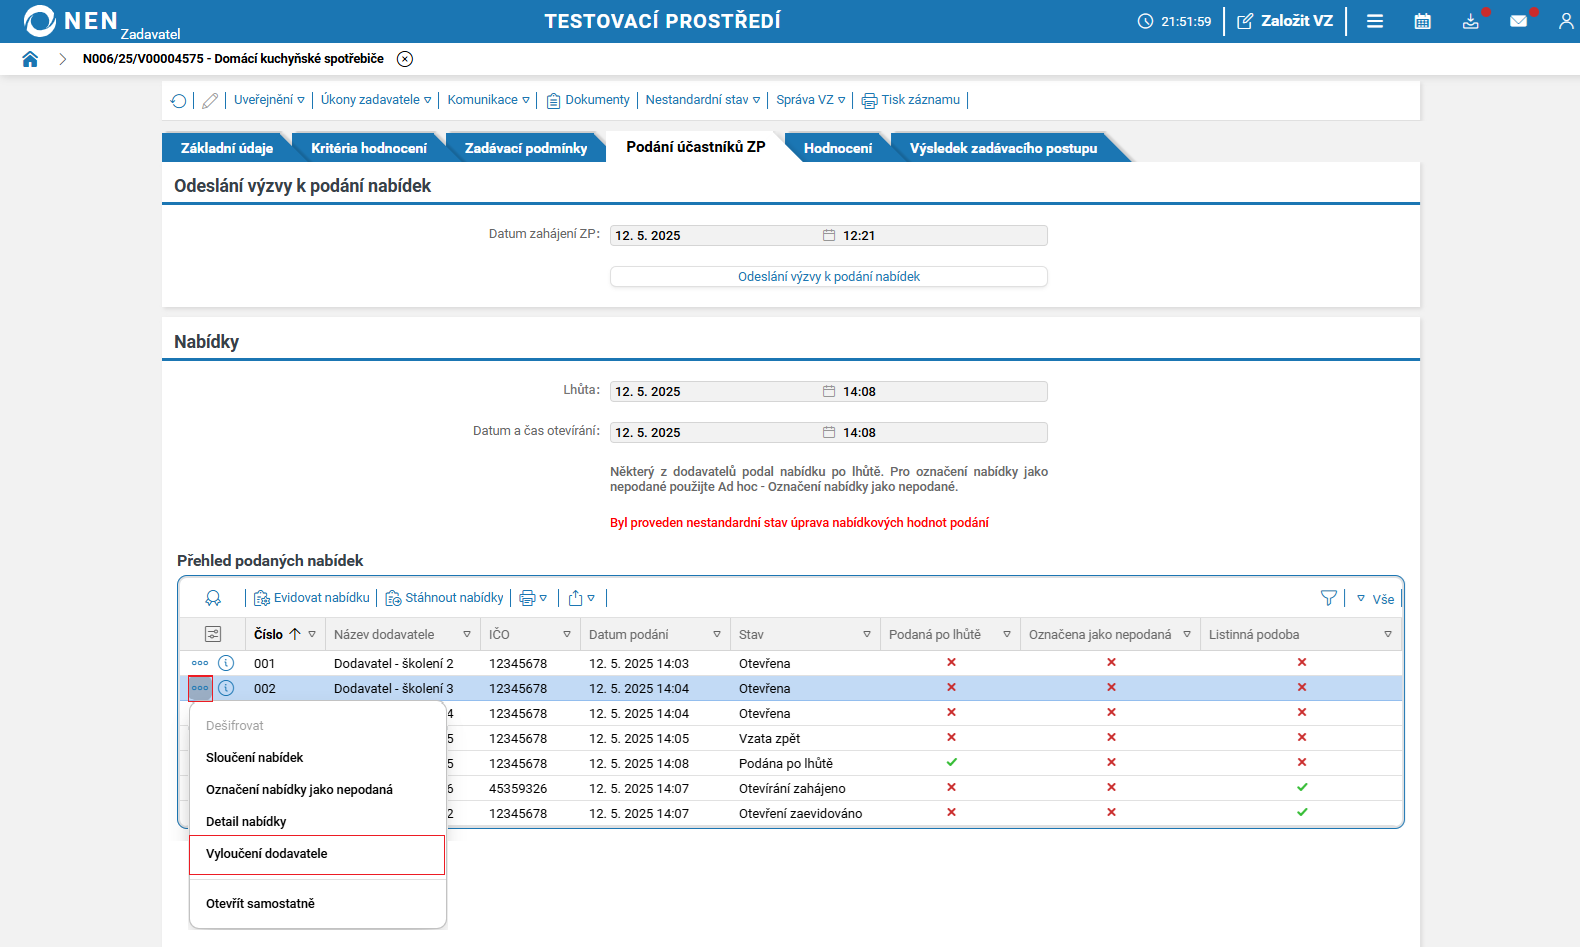Screen dimensions: 1580x947
Task: Expand the Nestandardní stav menu
Action: (x=702, y=100)
